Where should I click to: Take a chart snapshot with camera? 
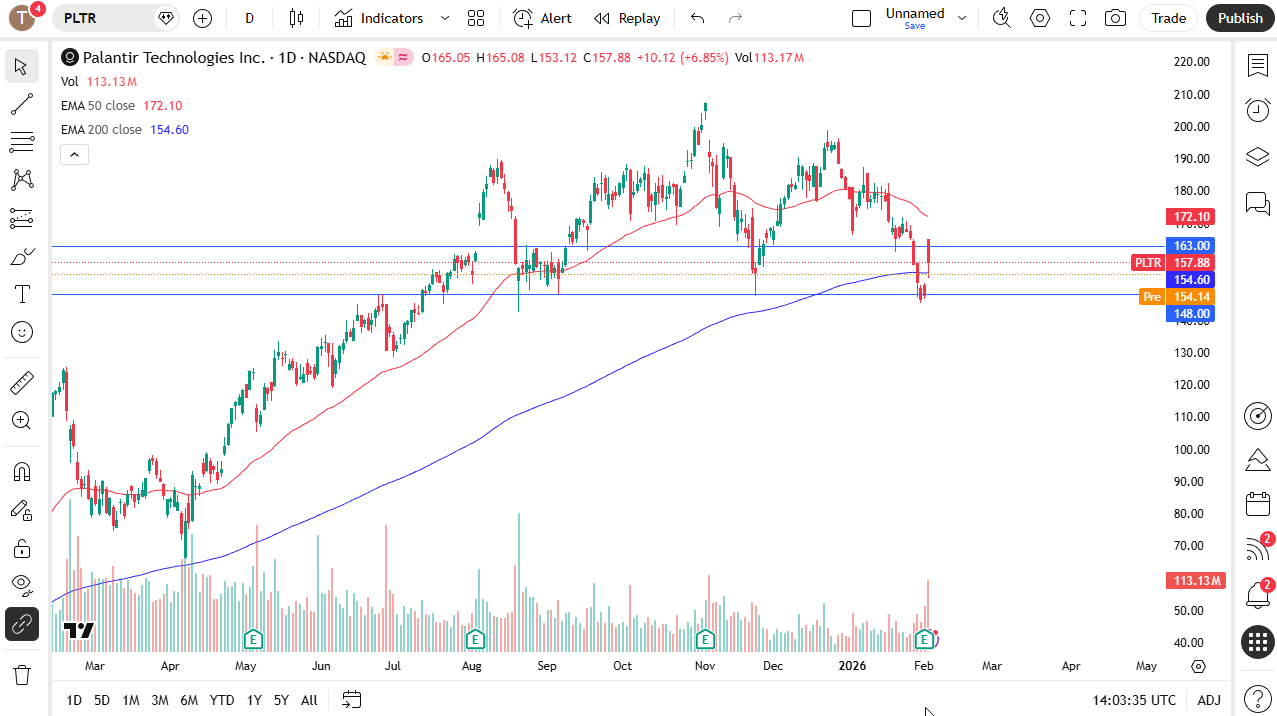pyautogui.click(x=1116, y=18)
